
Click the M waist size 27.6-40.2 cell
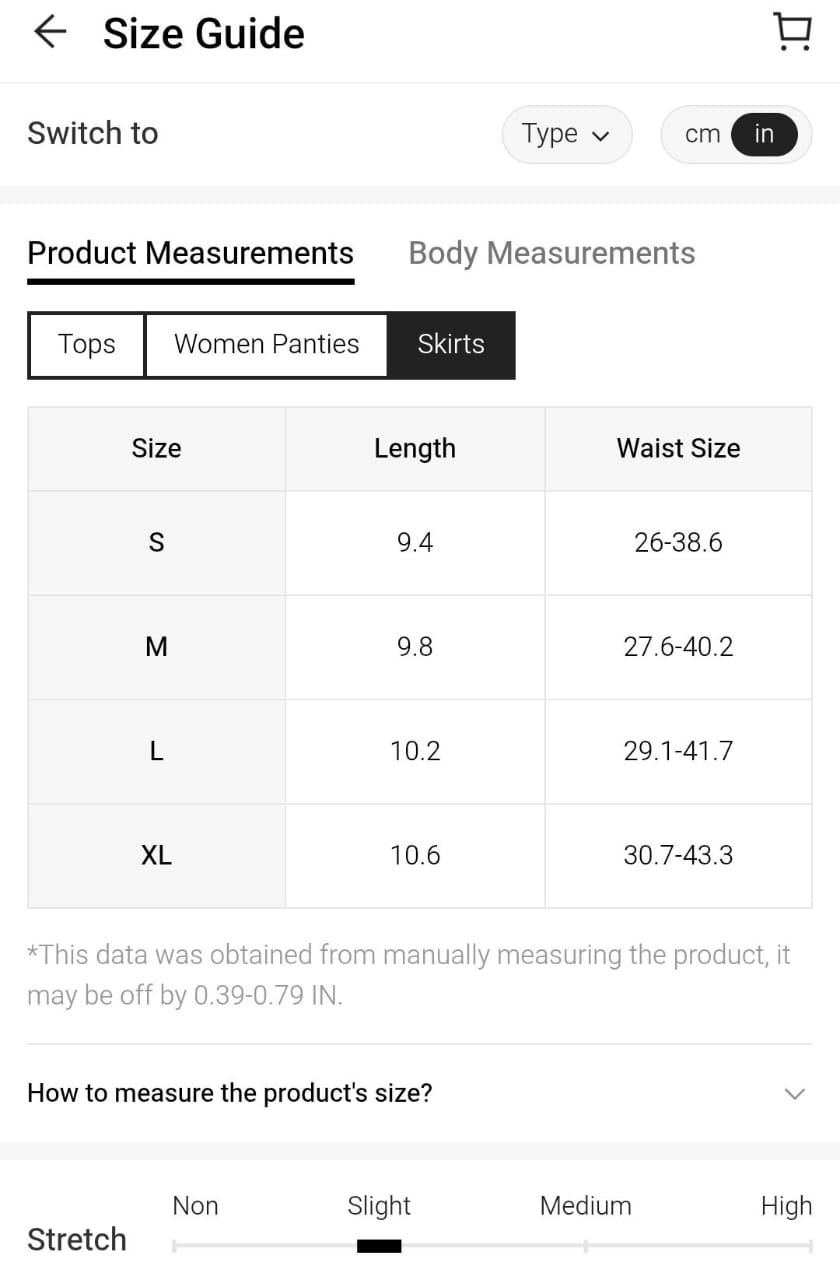[x=678, y=647]
